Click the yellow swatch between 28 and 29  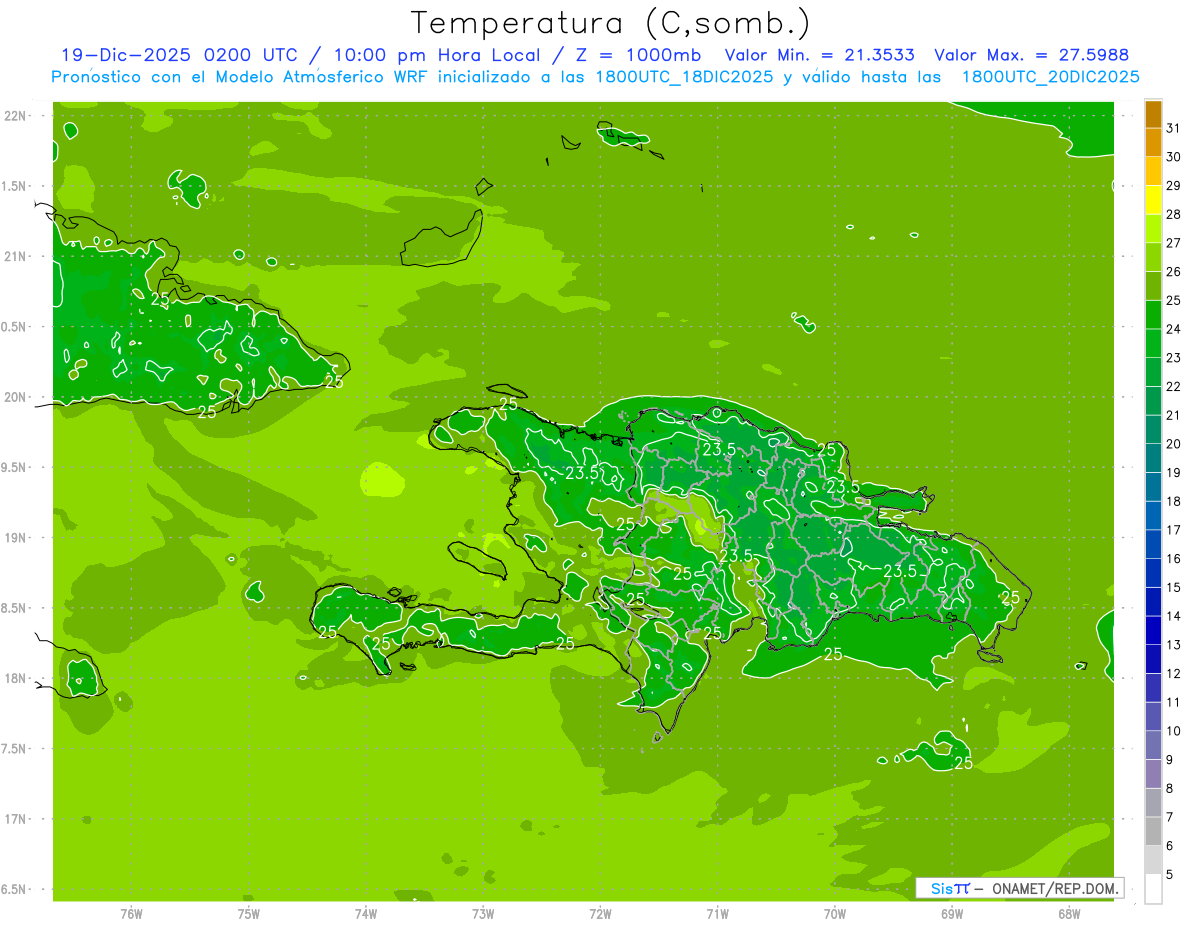pyautogui.click(x=1153, y=200)
